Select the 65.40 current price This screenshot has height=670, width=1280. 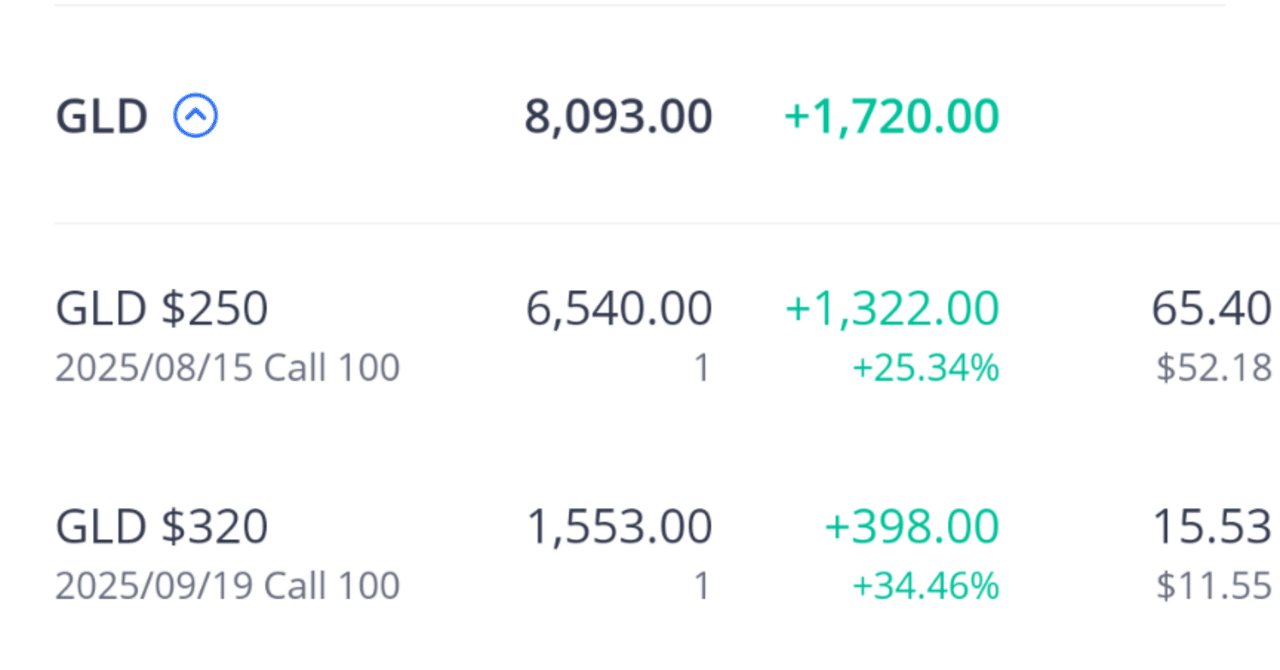click(1210, 309)
